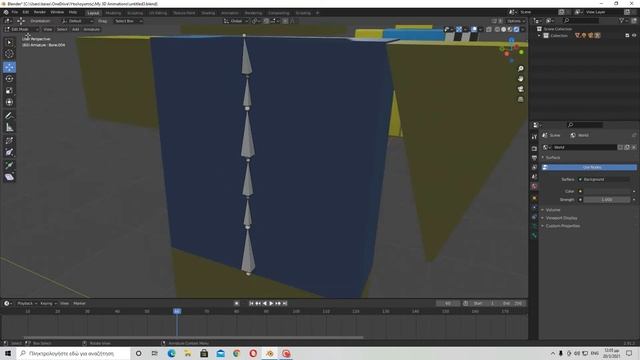Activate the Scale tool
Viewport: 640px width, 360px height.
click(9, 90)
